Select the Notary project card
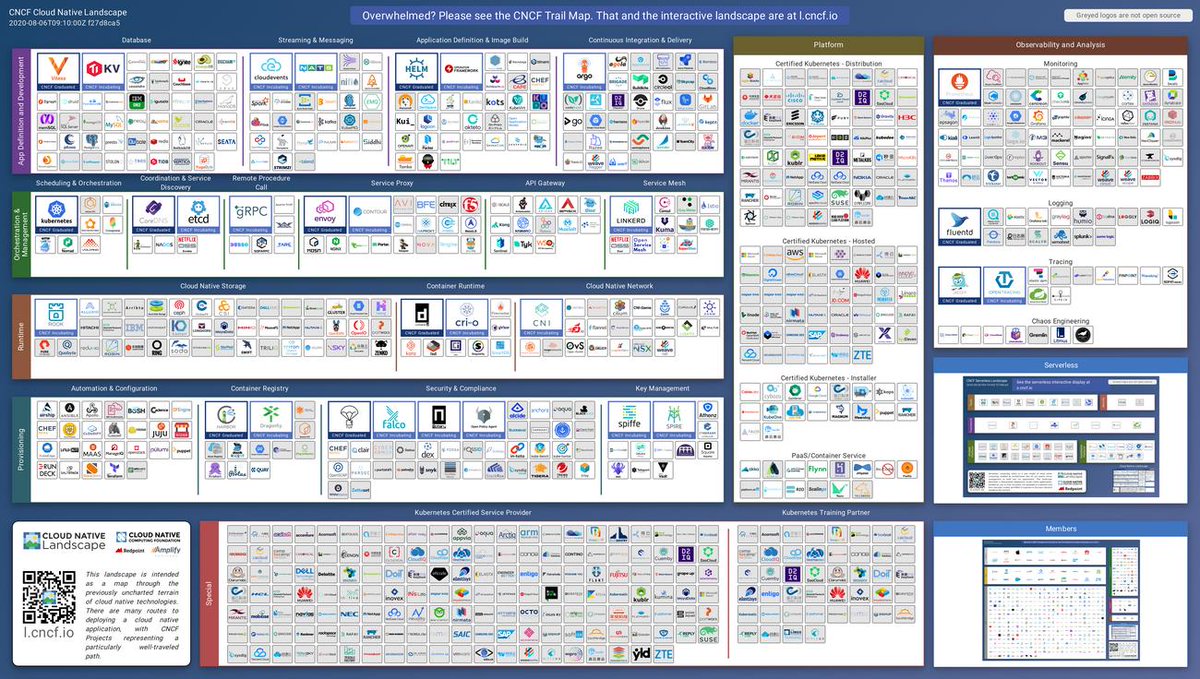This screenshot has width=1200, height=679. tap(439, 421)
